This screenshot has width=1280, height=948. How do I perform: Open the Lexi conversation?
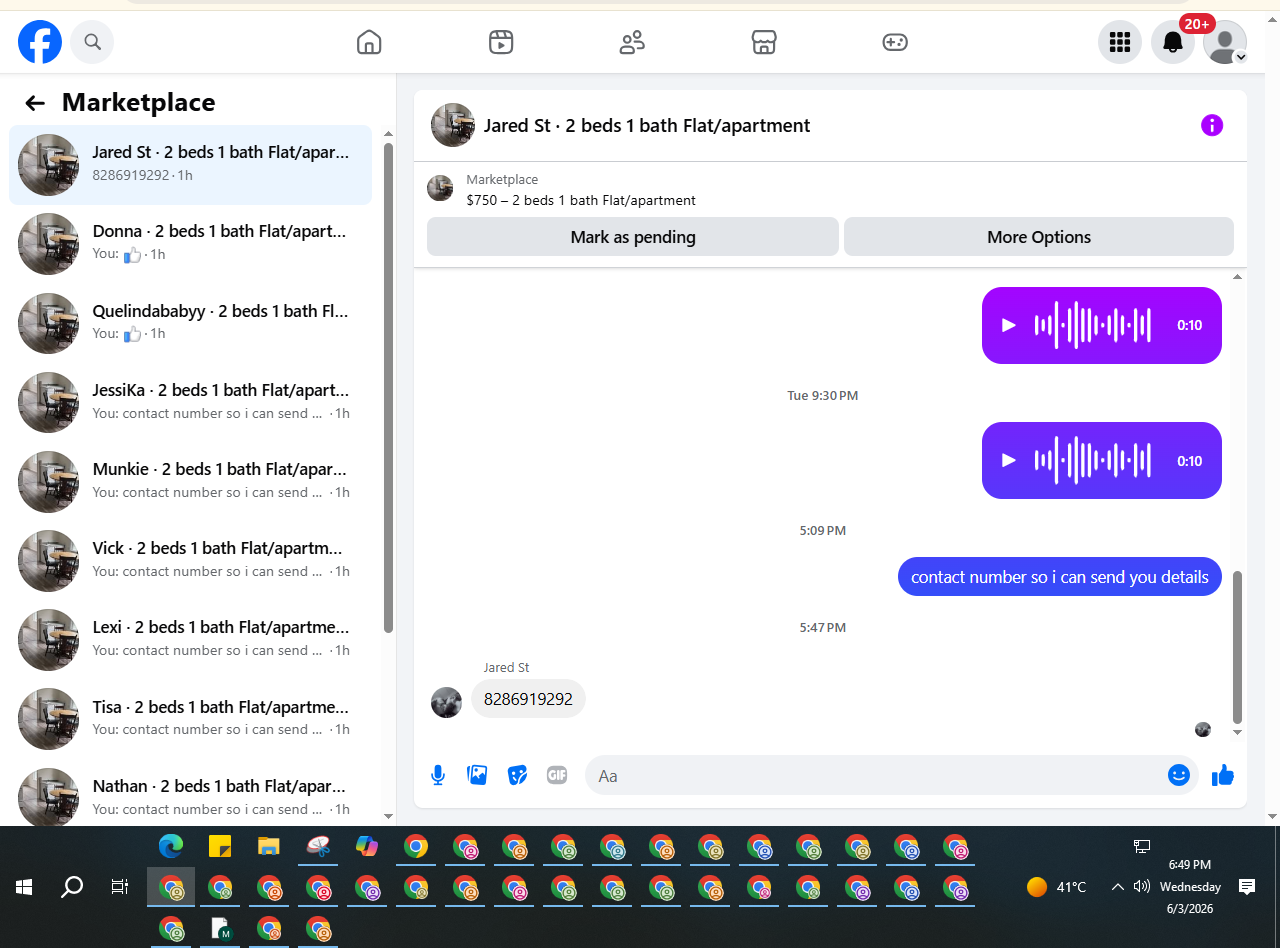tap(190, 639)
